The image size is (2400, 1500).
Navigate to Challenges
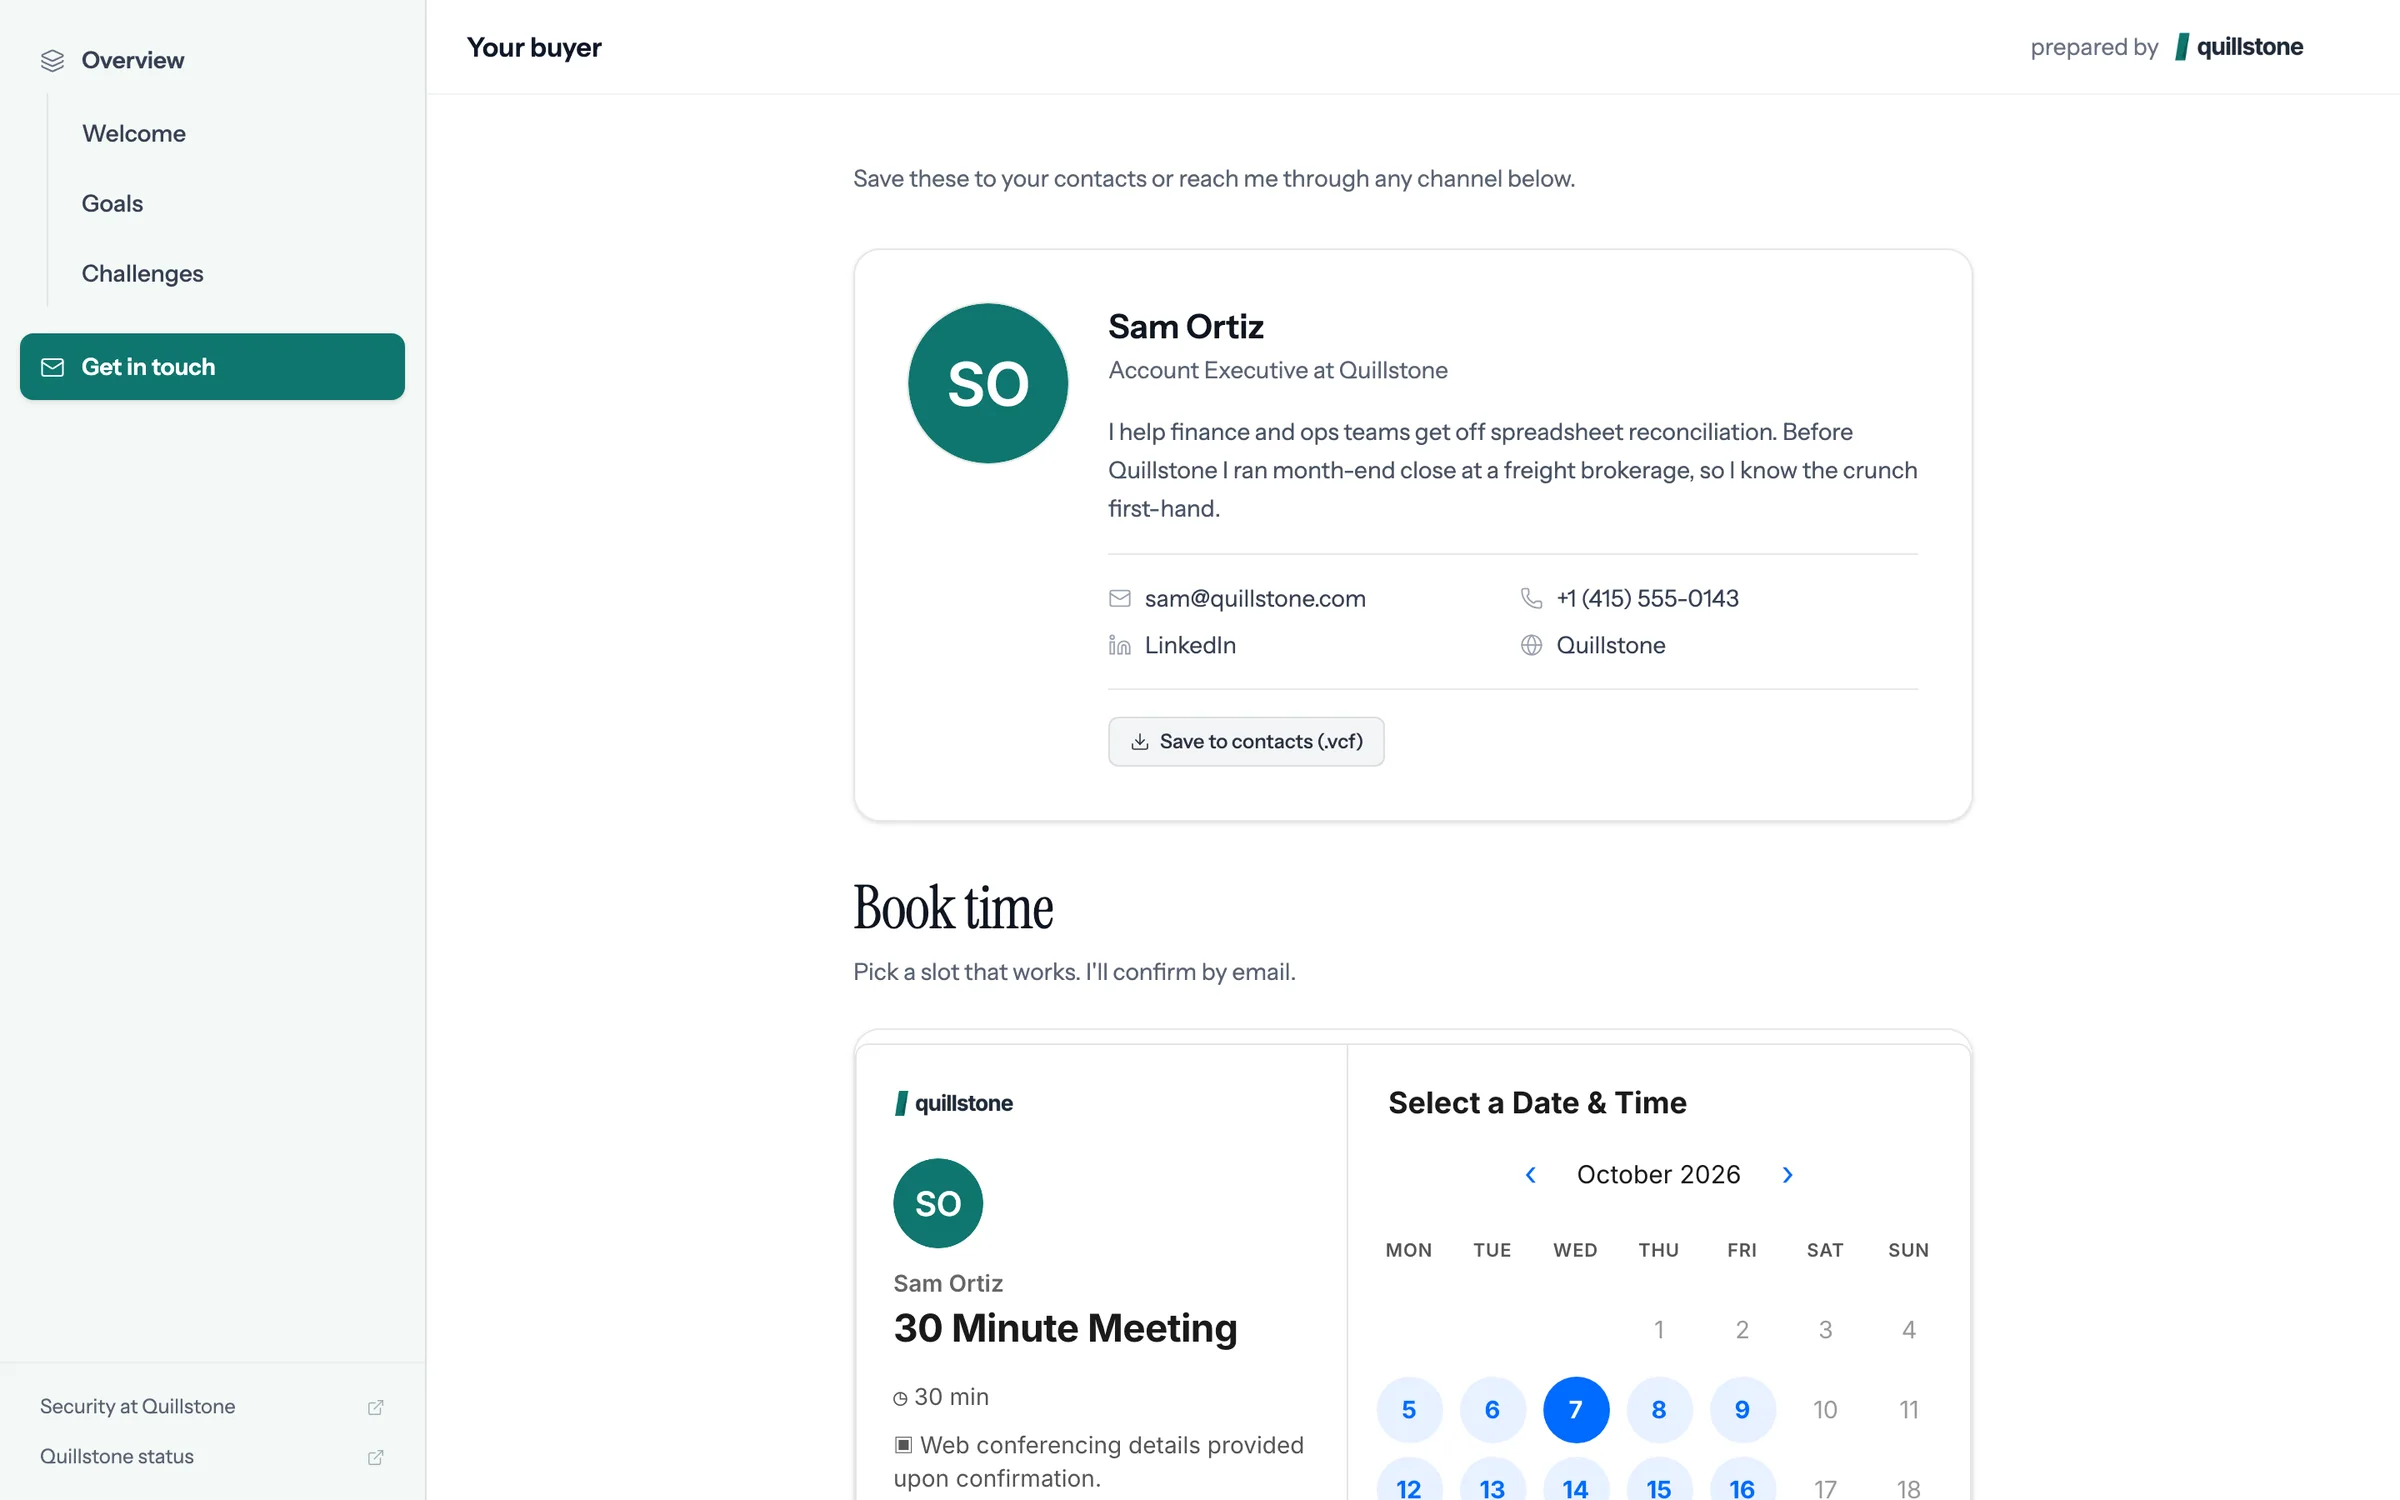point(142,273)
